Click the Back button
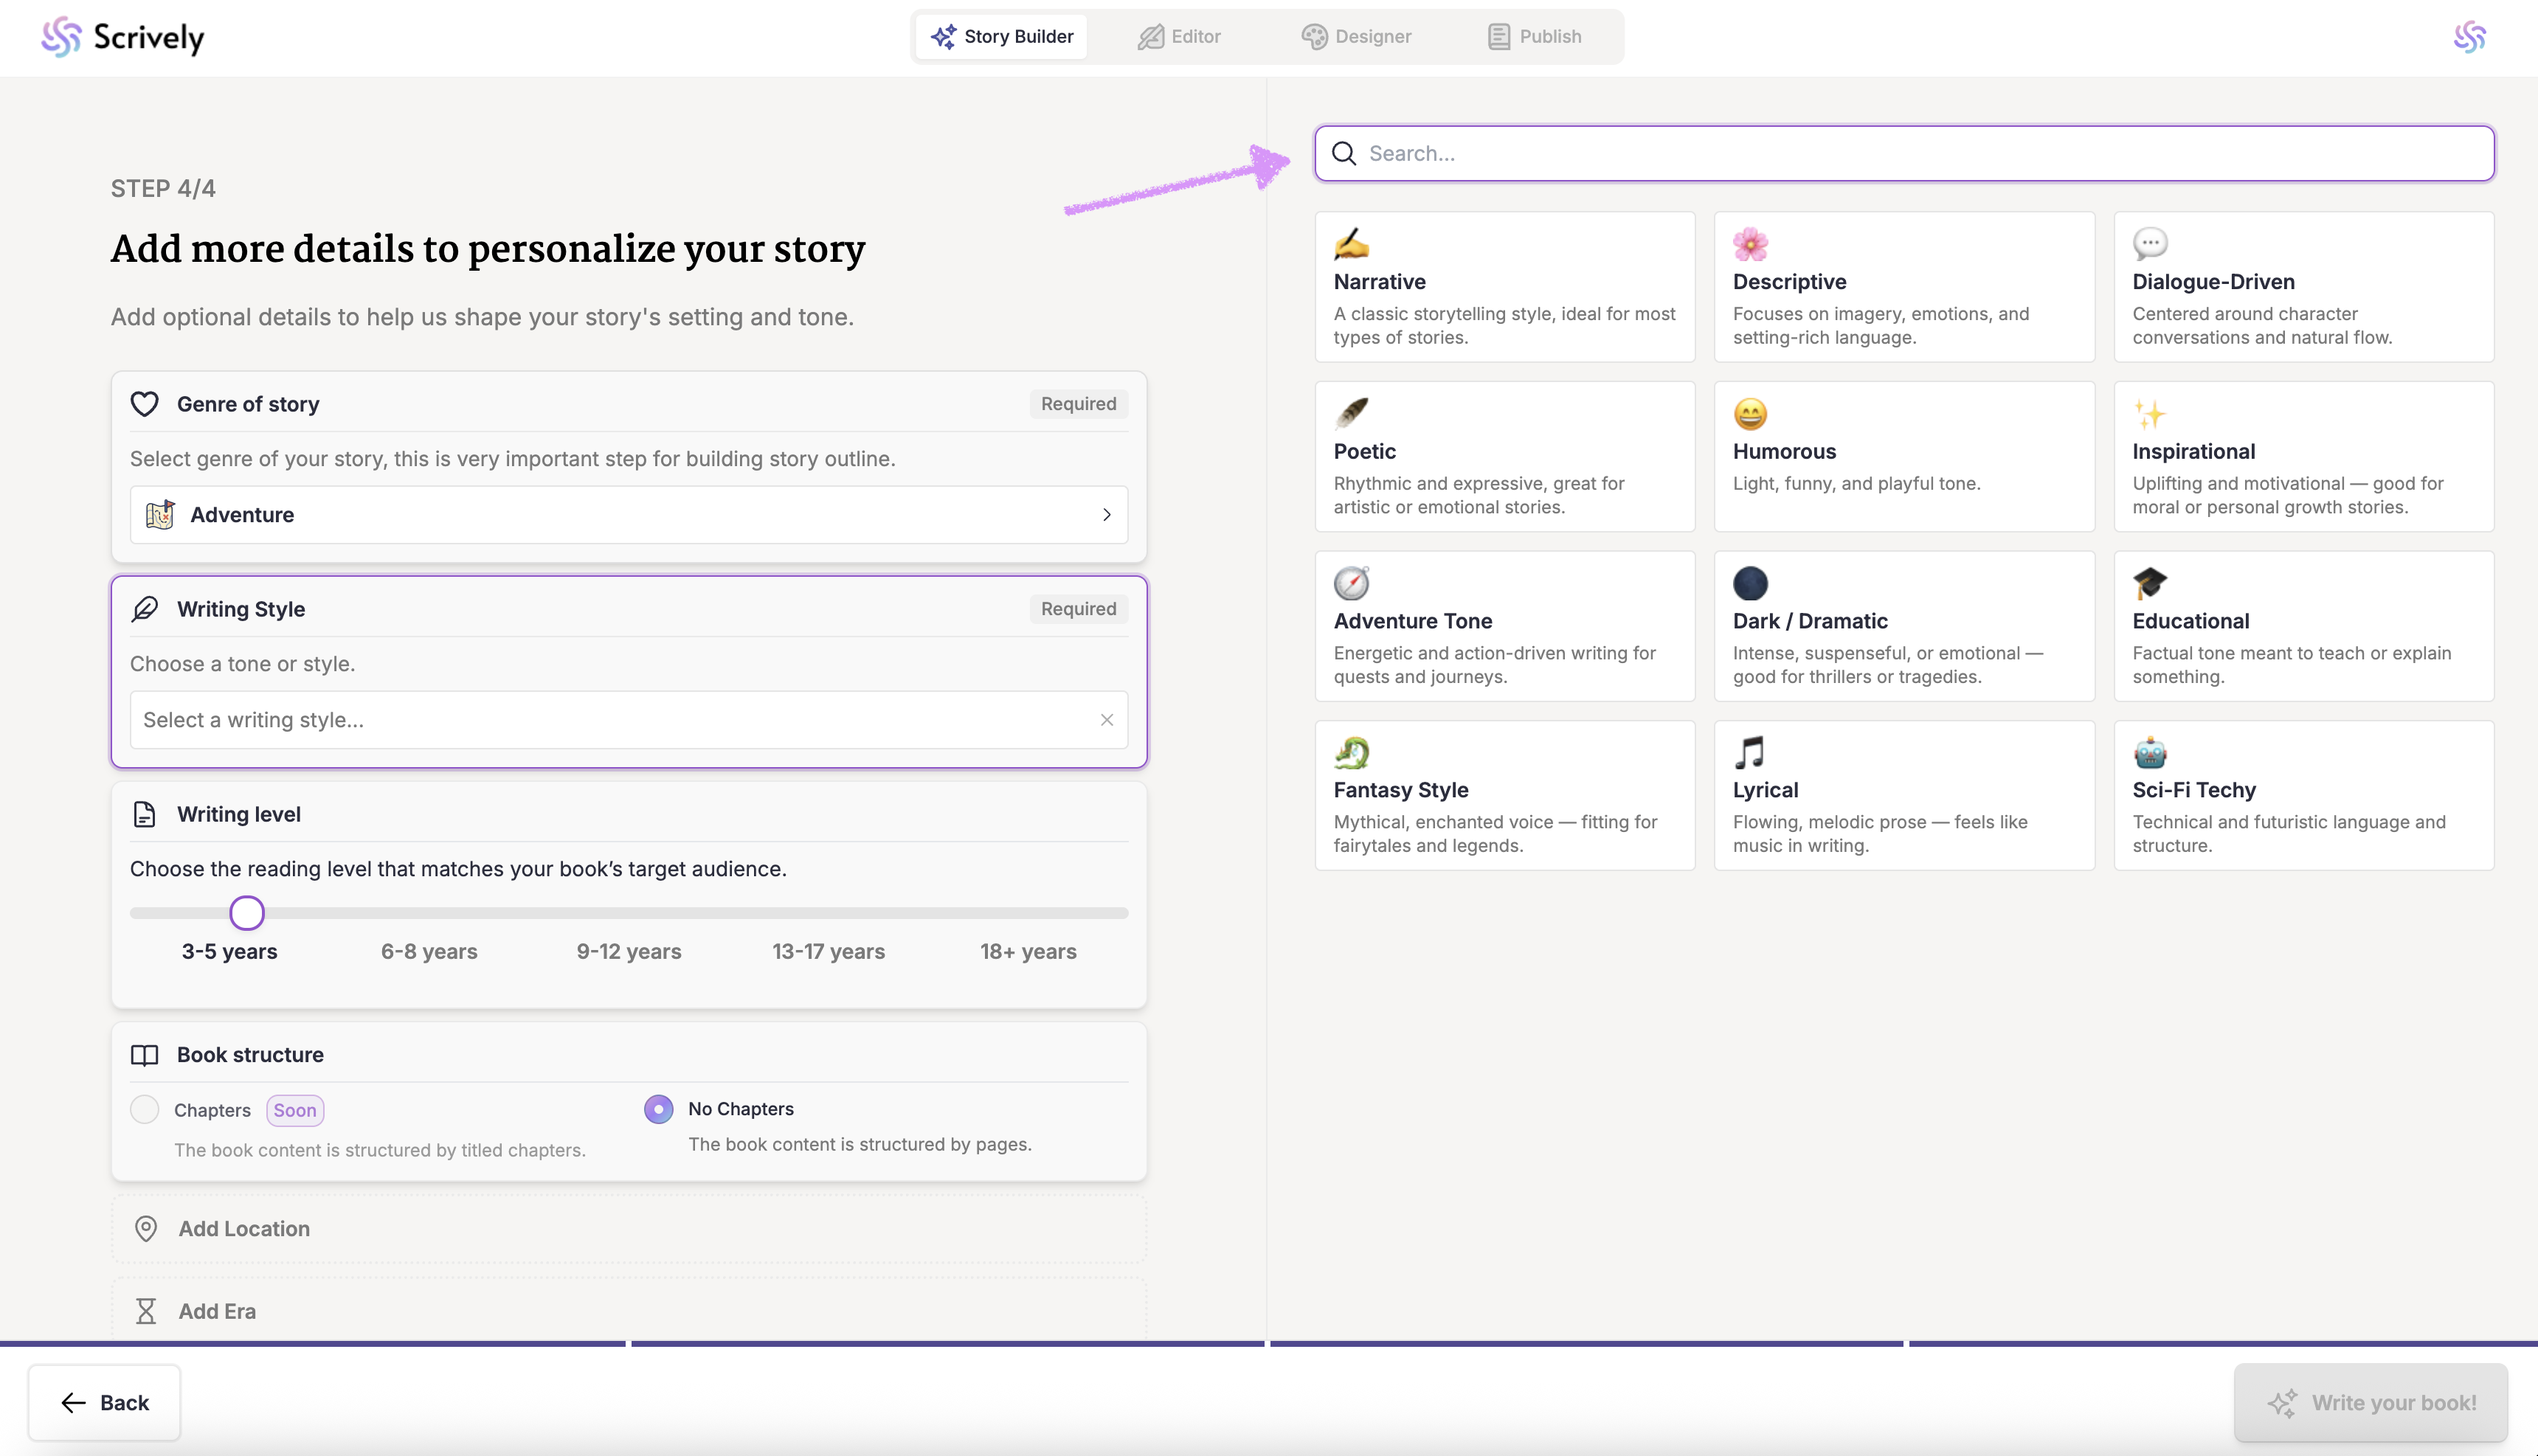Screen dimensions: 2538x1456 104,1402
